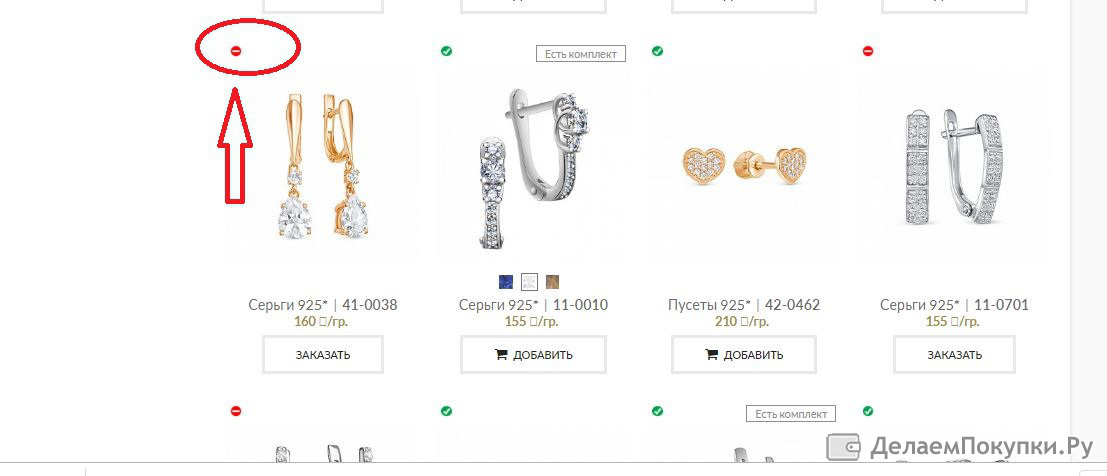This screenshot has width=1107, height=476.
Task: Click 'Заказать' button for earrings 41-0038
Action: pos(323,355)
